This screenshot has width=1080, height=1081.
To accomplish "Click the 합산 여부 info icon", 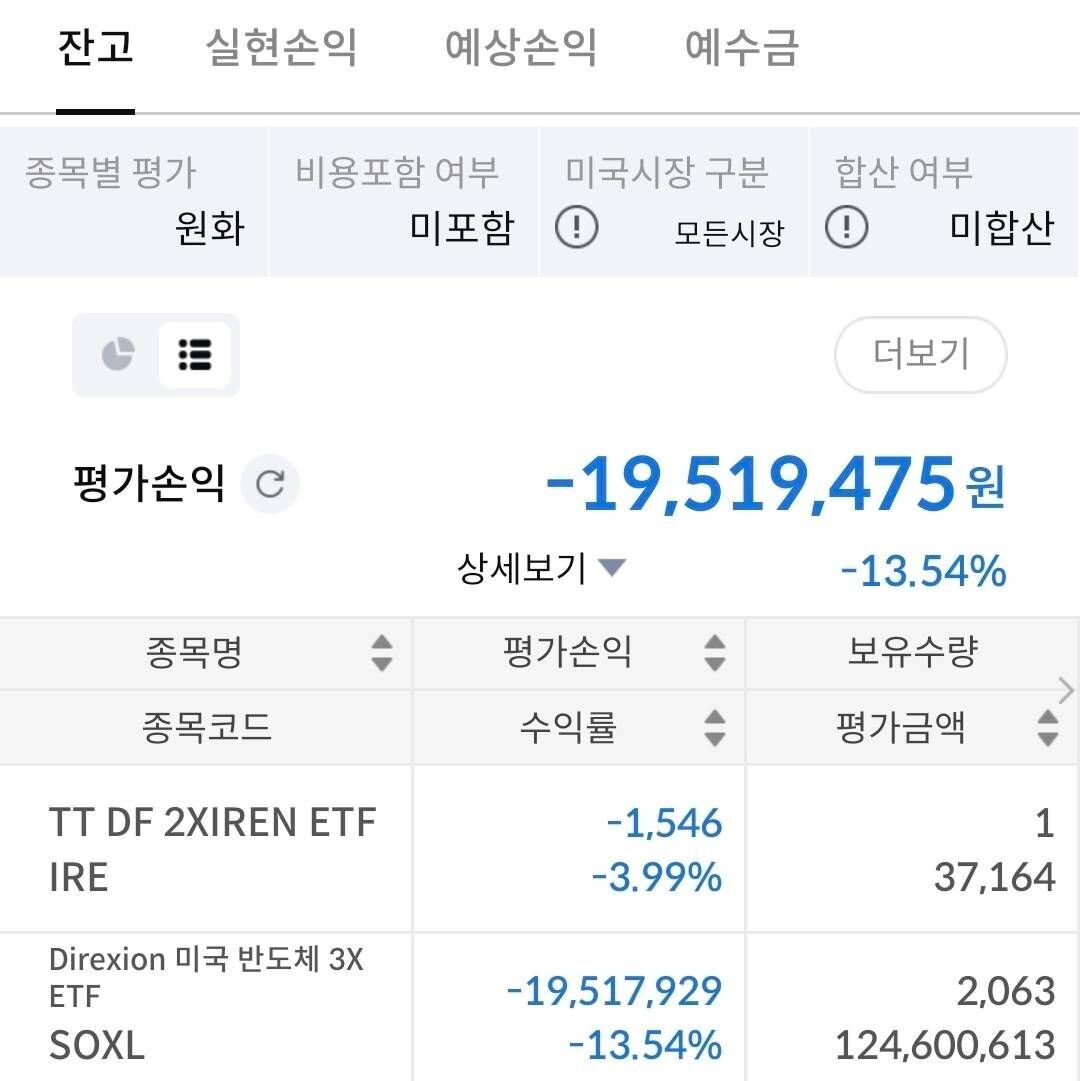I will (846, 228).
